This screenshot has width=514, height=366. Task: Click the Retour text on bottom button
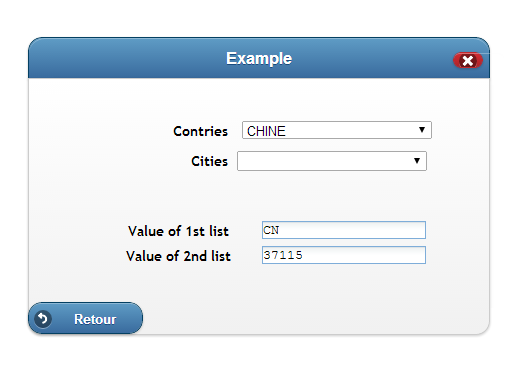click(x=95, y=319)
